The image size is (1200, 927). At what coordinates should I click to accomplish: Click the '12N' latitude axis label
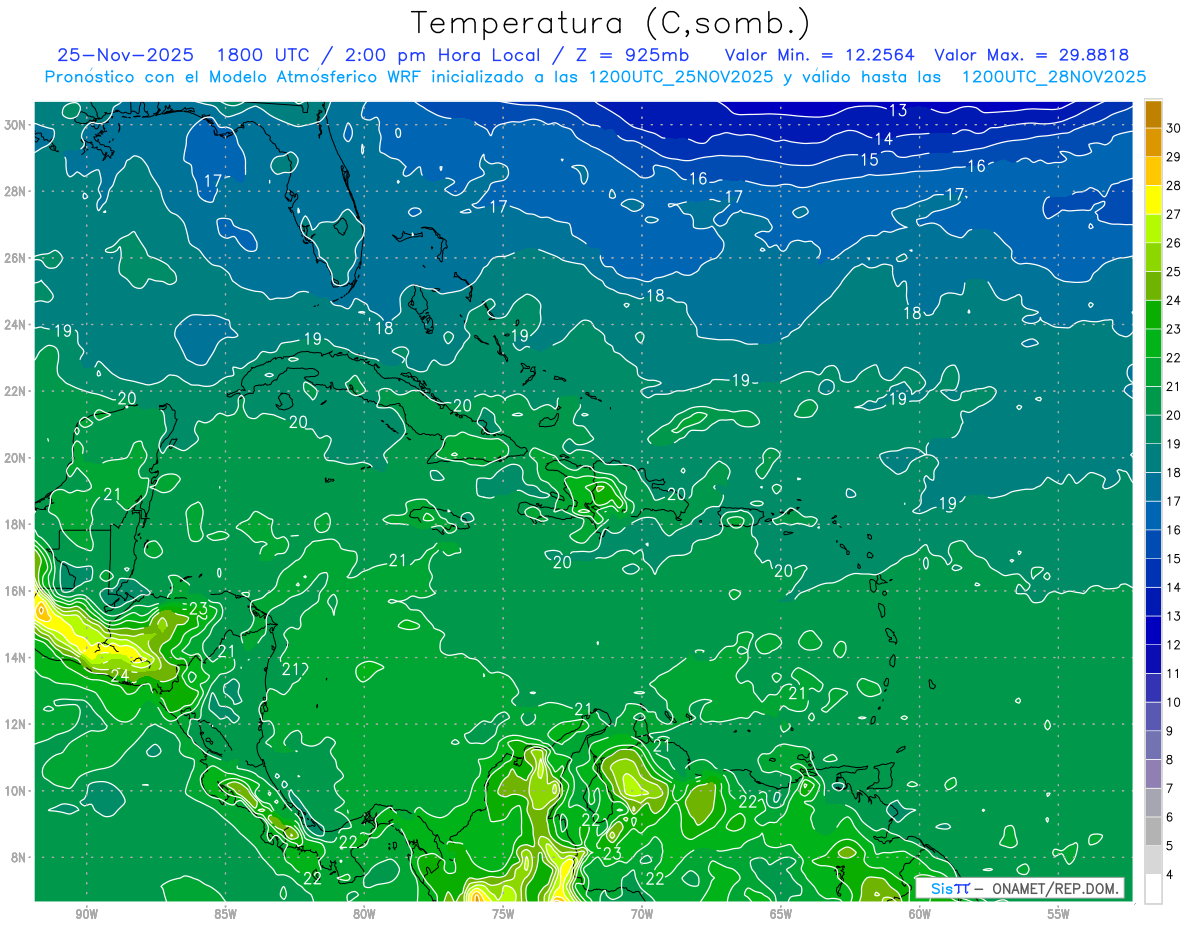(17, 724)
